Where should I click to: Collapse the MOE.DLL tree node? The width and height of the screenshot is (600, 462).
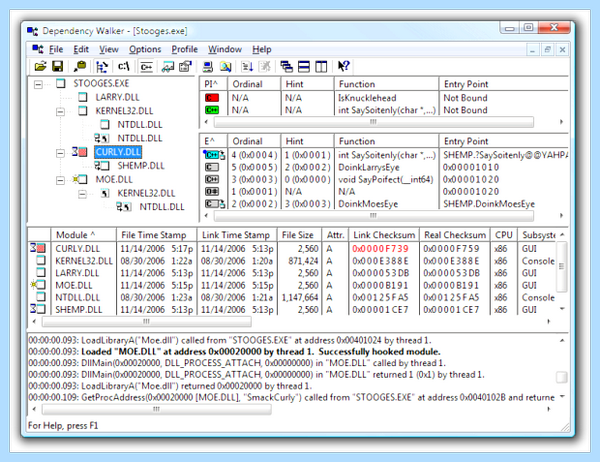pos(60,180)
